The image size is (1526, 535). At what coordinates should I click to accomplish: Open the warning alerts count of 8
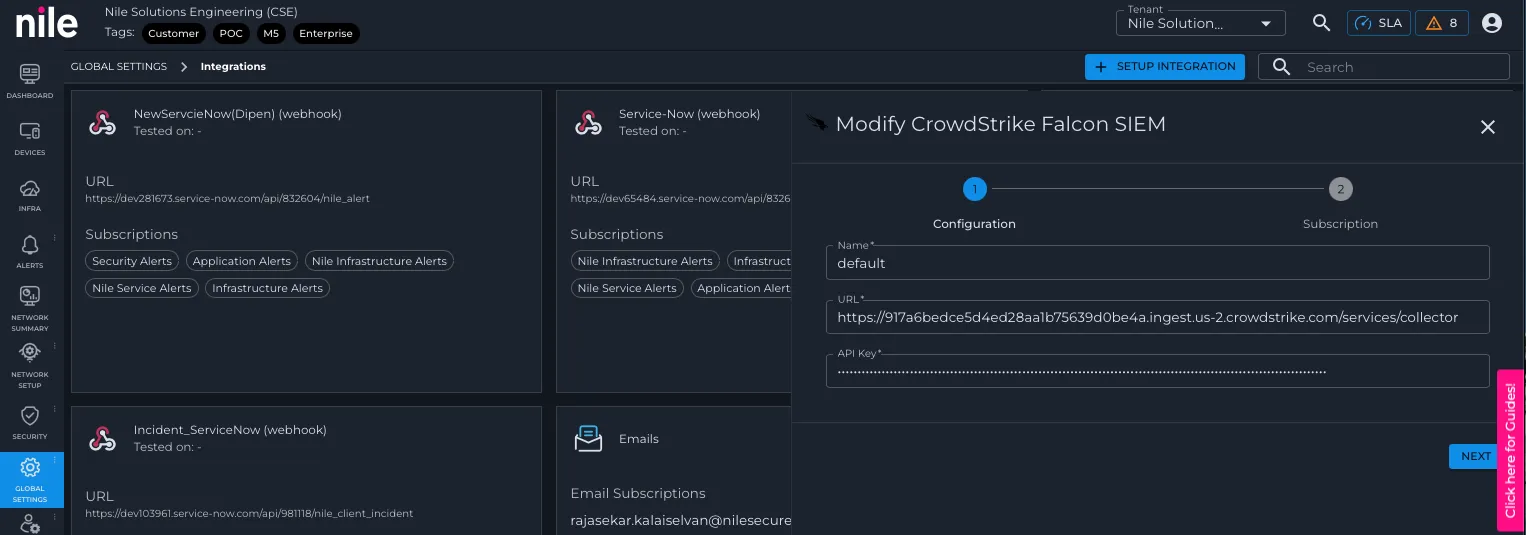pos(1441,23)
